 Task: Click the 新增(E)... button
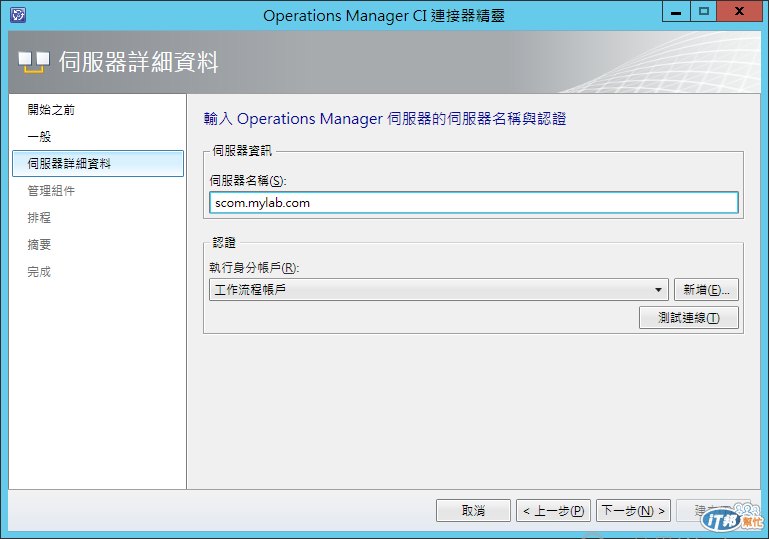click(x=706, y=290)
